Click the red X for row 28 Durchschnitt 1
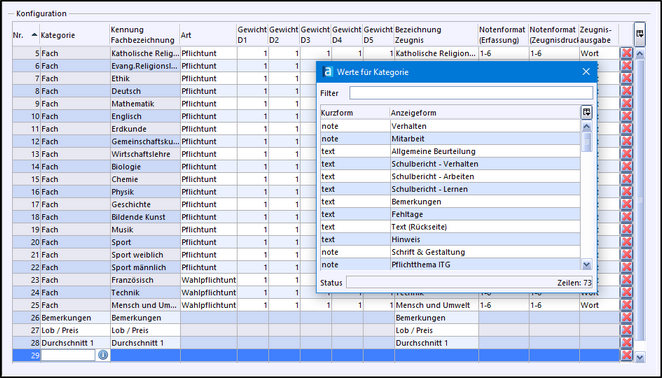Viewport: 662px width, 378px height. pyautogui.click(x=626, y=343)
